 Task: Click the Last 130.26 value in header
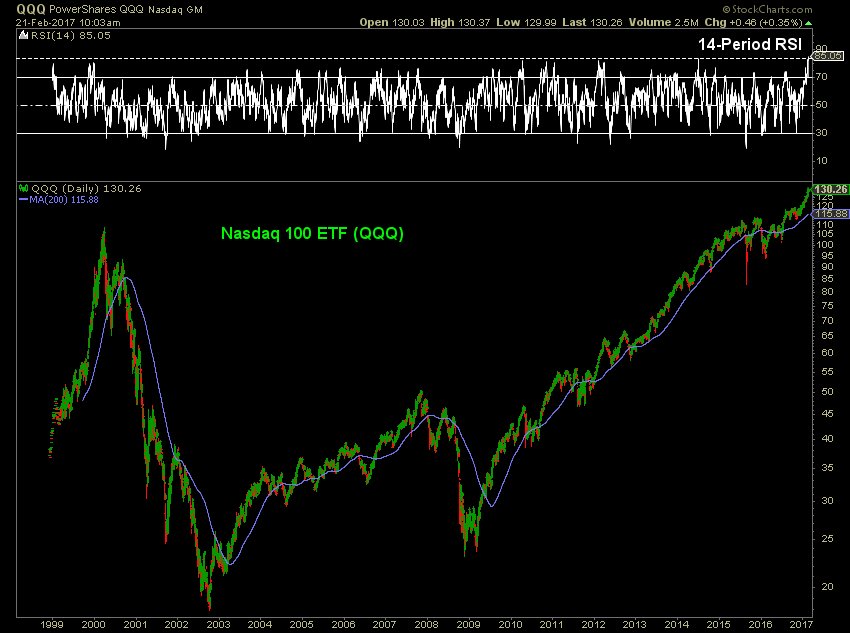(592, 22)
